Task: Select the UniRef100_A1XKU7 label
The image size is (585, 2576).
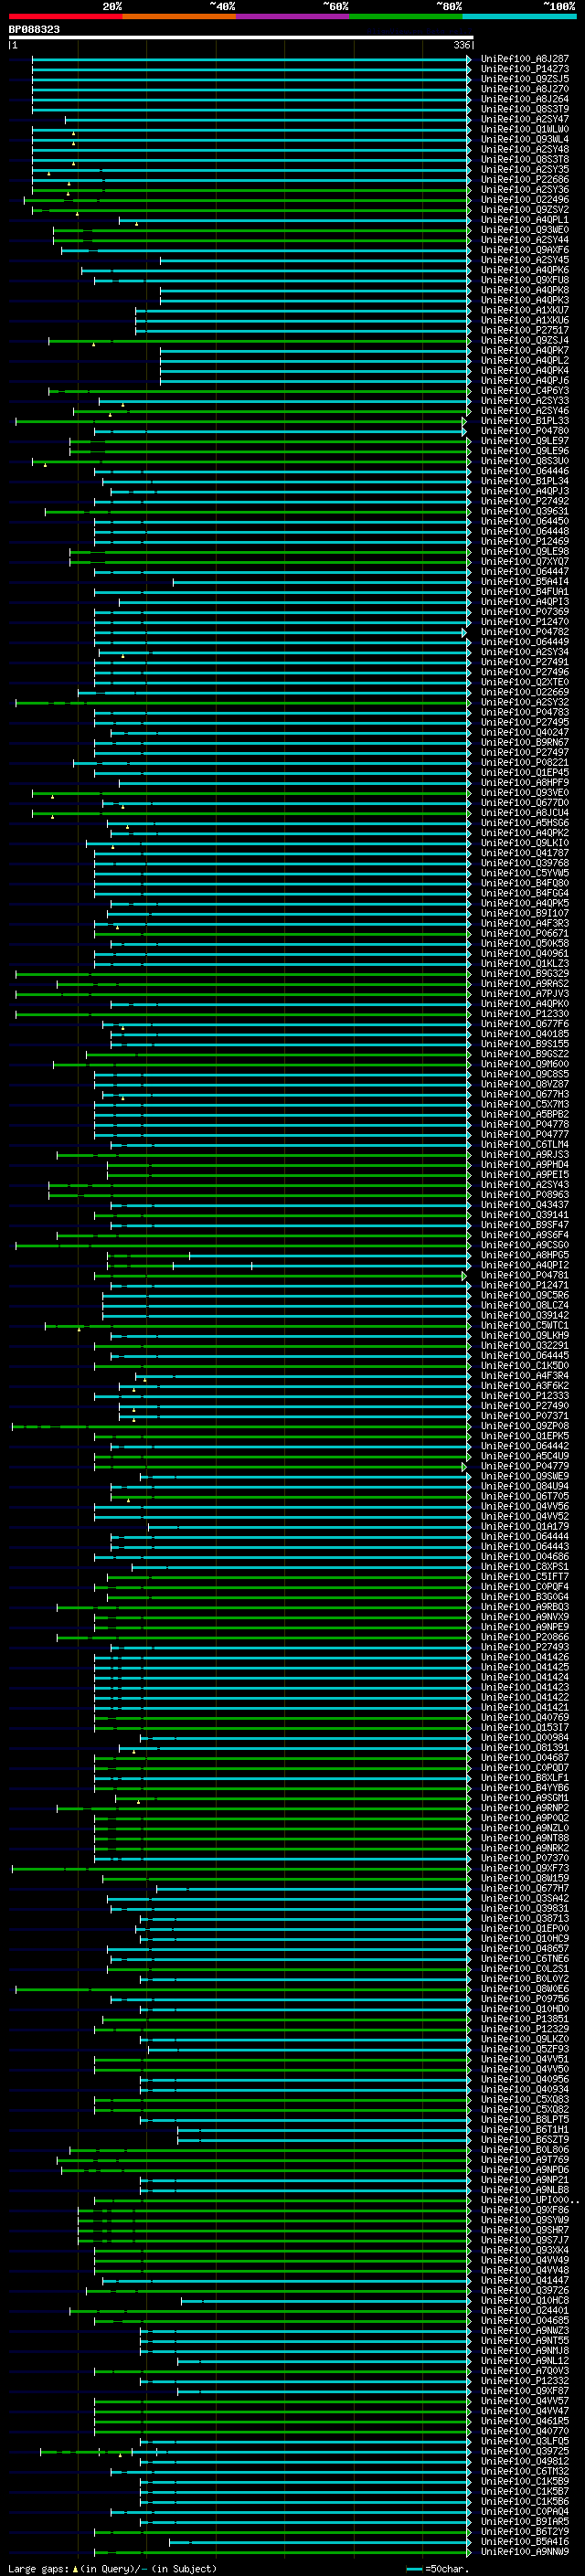Action: point(525,310)
